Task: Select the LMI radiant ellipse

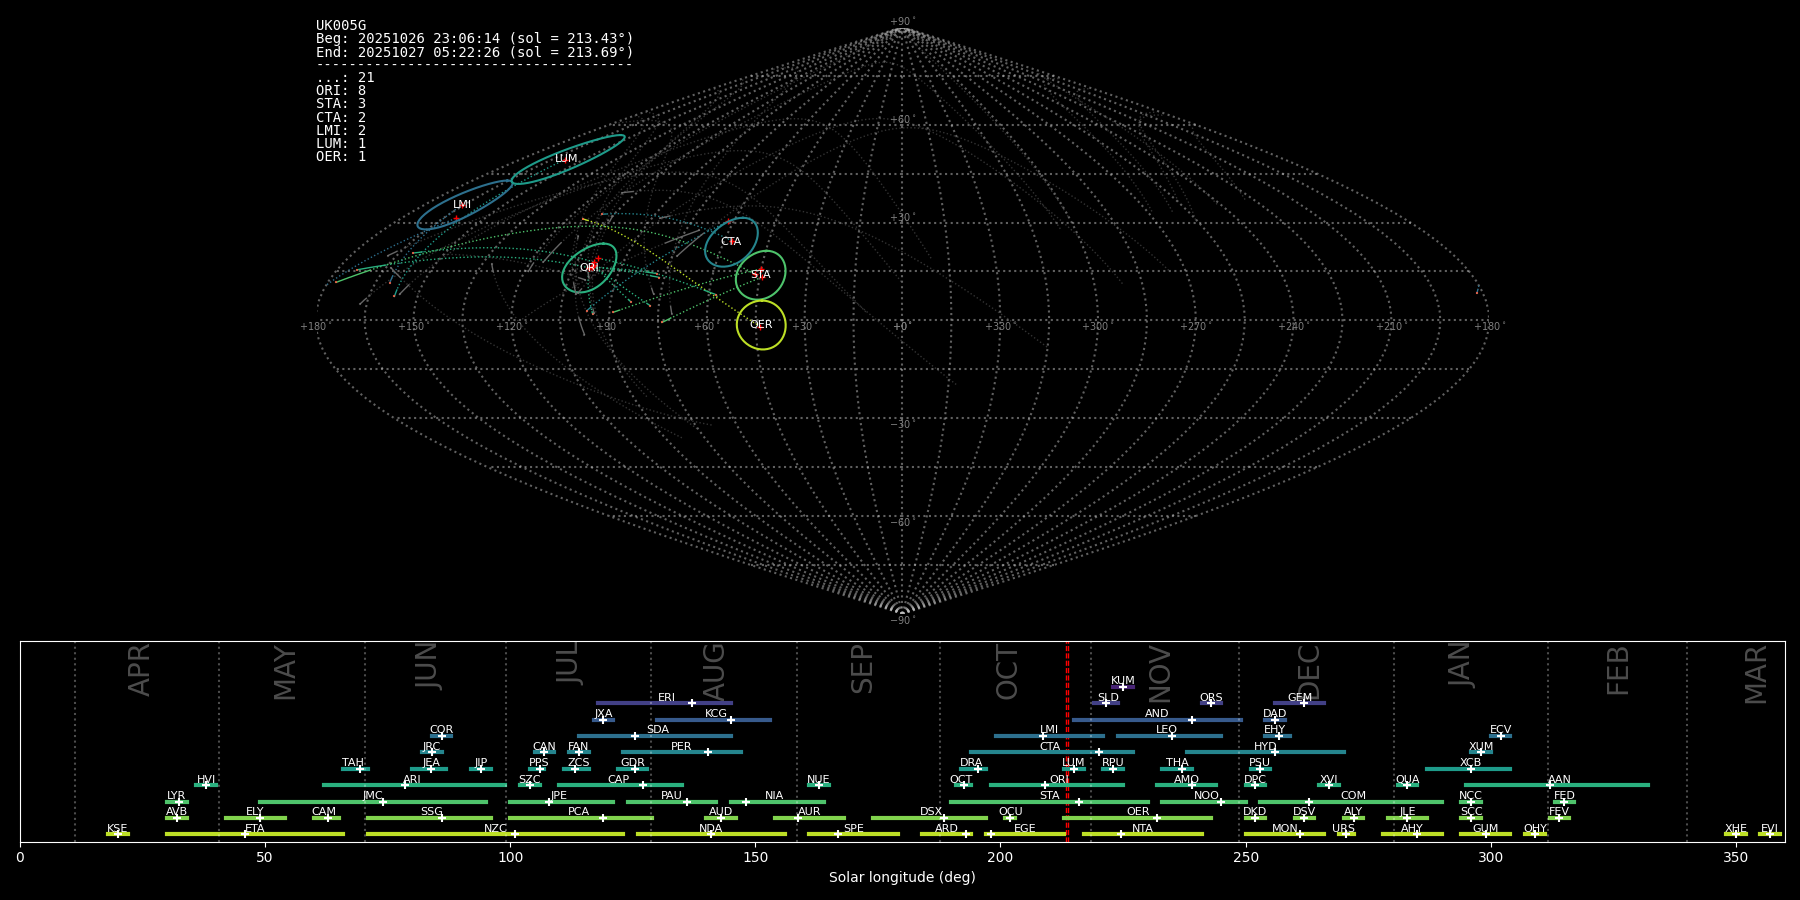Action: pos(463,205)
